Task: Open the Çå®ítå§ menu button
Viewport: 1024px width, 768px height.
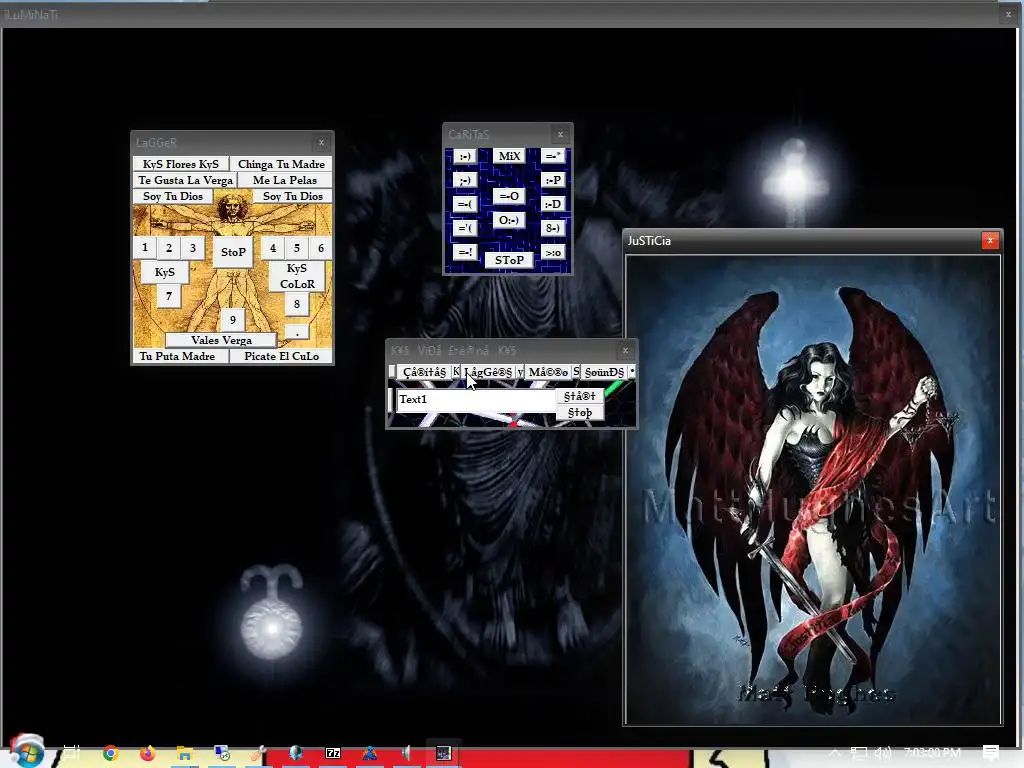Action: tap(424, 372)
